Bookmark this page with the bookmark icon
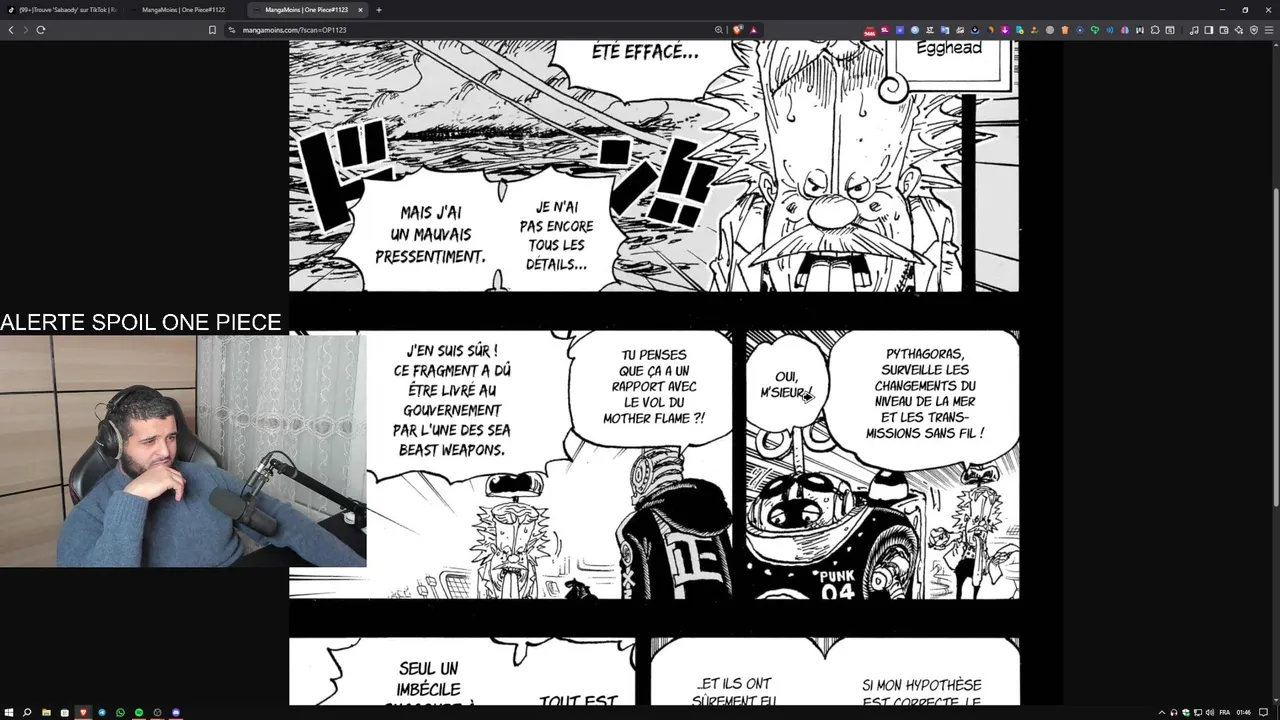1280x720 pixels. pos(212,30)
